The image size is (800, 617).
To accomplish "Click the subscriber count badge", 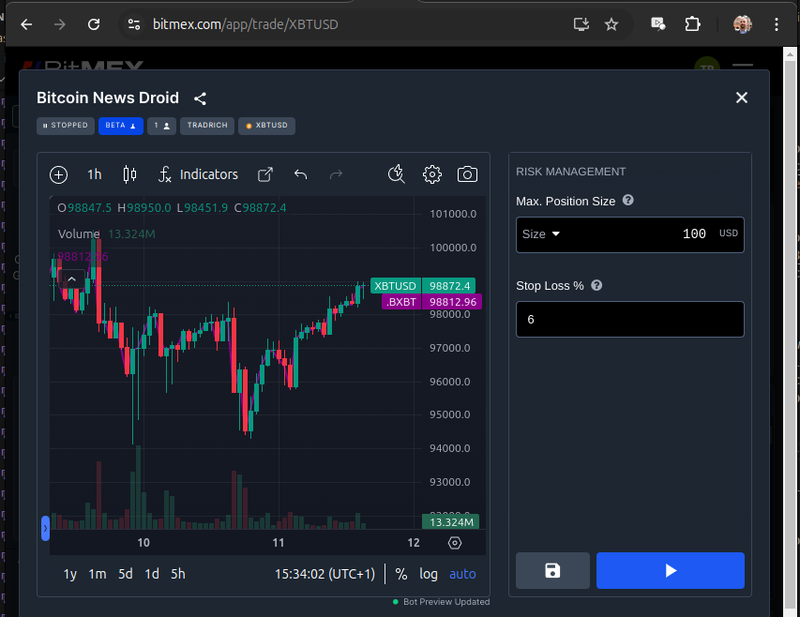I will (x=162, y=126).
